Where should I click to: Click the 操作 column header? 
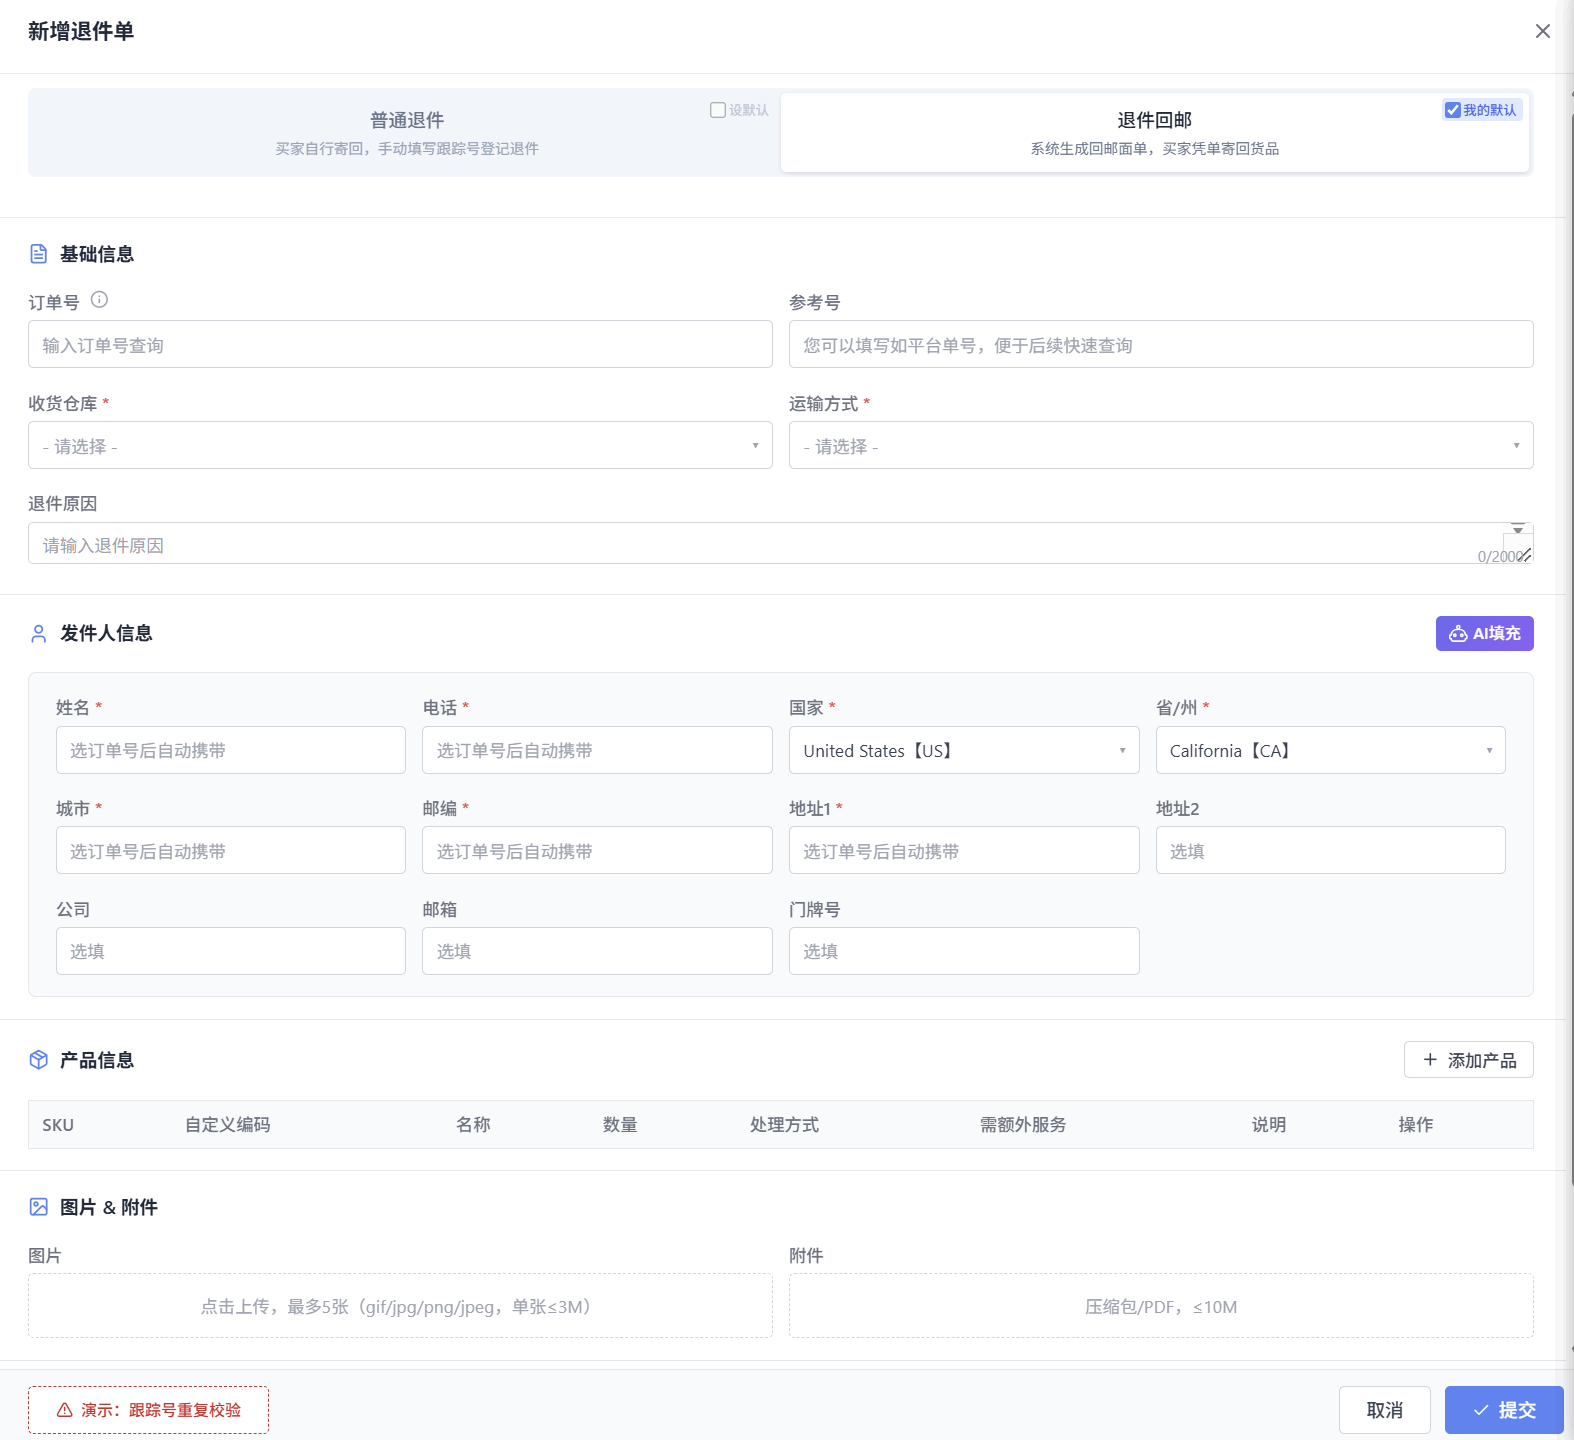pyautogui.click(x=1416, y=1125)
